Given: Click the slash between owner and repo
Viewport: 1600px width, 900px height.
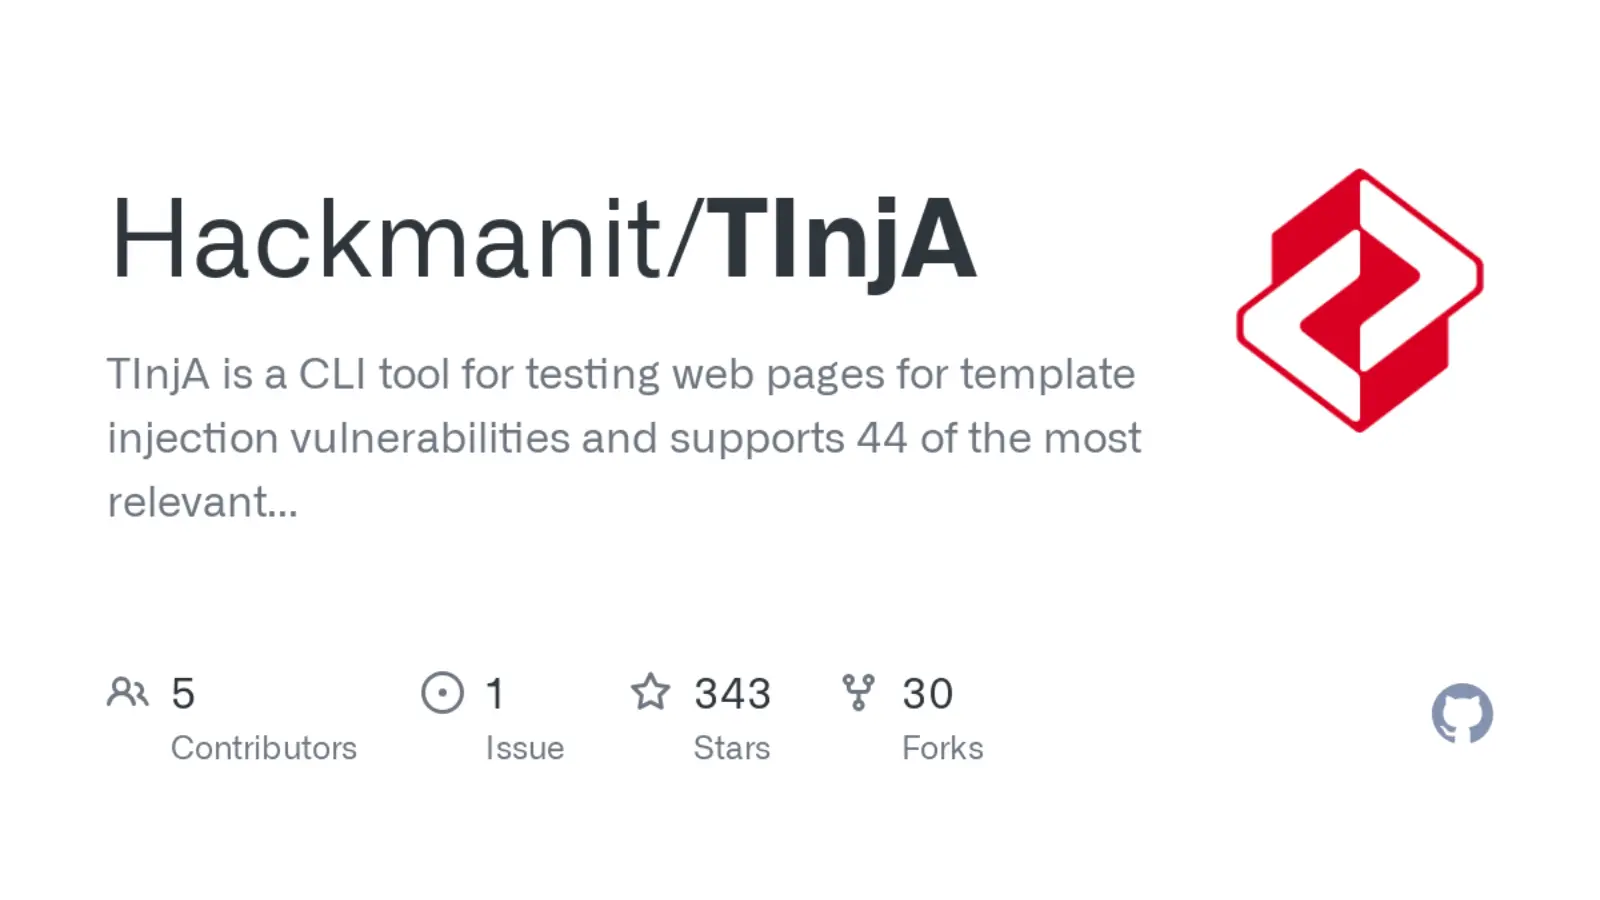Looking at the screenshot, I should pyautogui.click(x=682, y=240).
